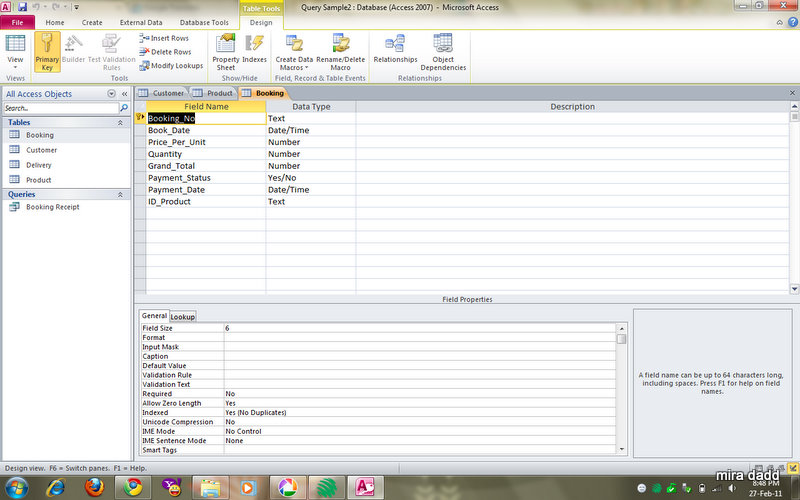The image size is (800, 500).
Task: Click Indexed property Yes (No Duplicates)
Action: (x=420, y=413)
